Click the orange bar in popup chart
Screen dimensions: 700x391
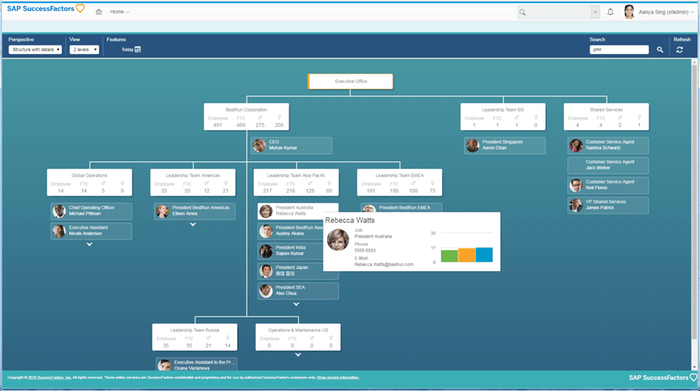coord(467,255)
